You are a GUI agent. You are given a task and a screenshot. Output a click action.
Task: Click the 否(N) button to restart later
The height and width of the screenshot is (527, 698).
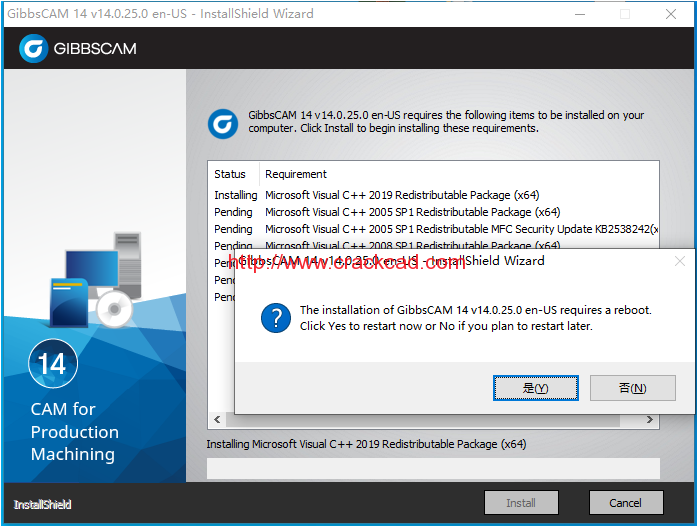[x=633, y=388]
